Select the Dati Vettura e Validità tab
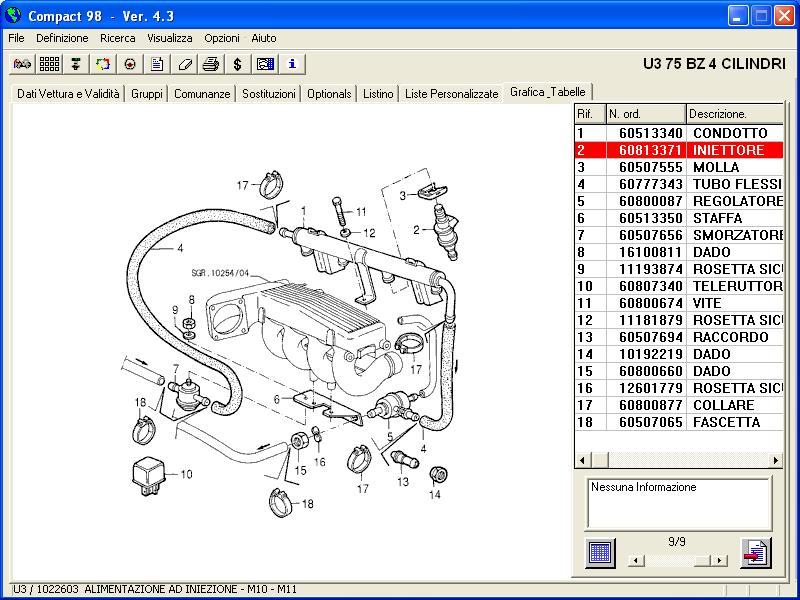The width and height of the screenshot is (800, 600). 68,94
